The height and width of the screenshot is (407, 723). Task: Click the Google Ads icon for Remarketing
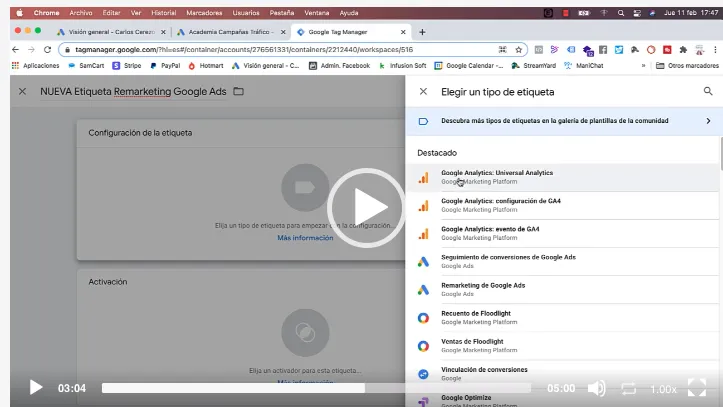(x=423, y=290)
